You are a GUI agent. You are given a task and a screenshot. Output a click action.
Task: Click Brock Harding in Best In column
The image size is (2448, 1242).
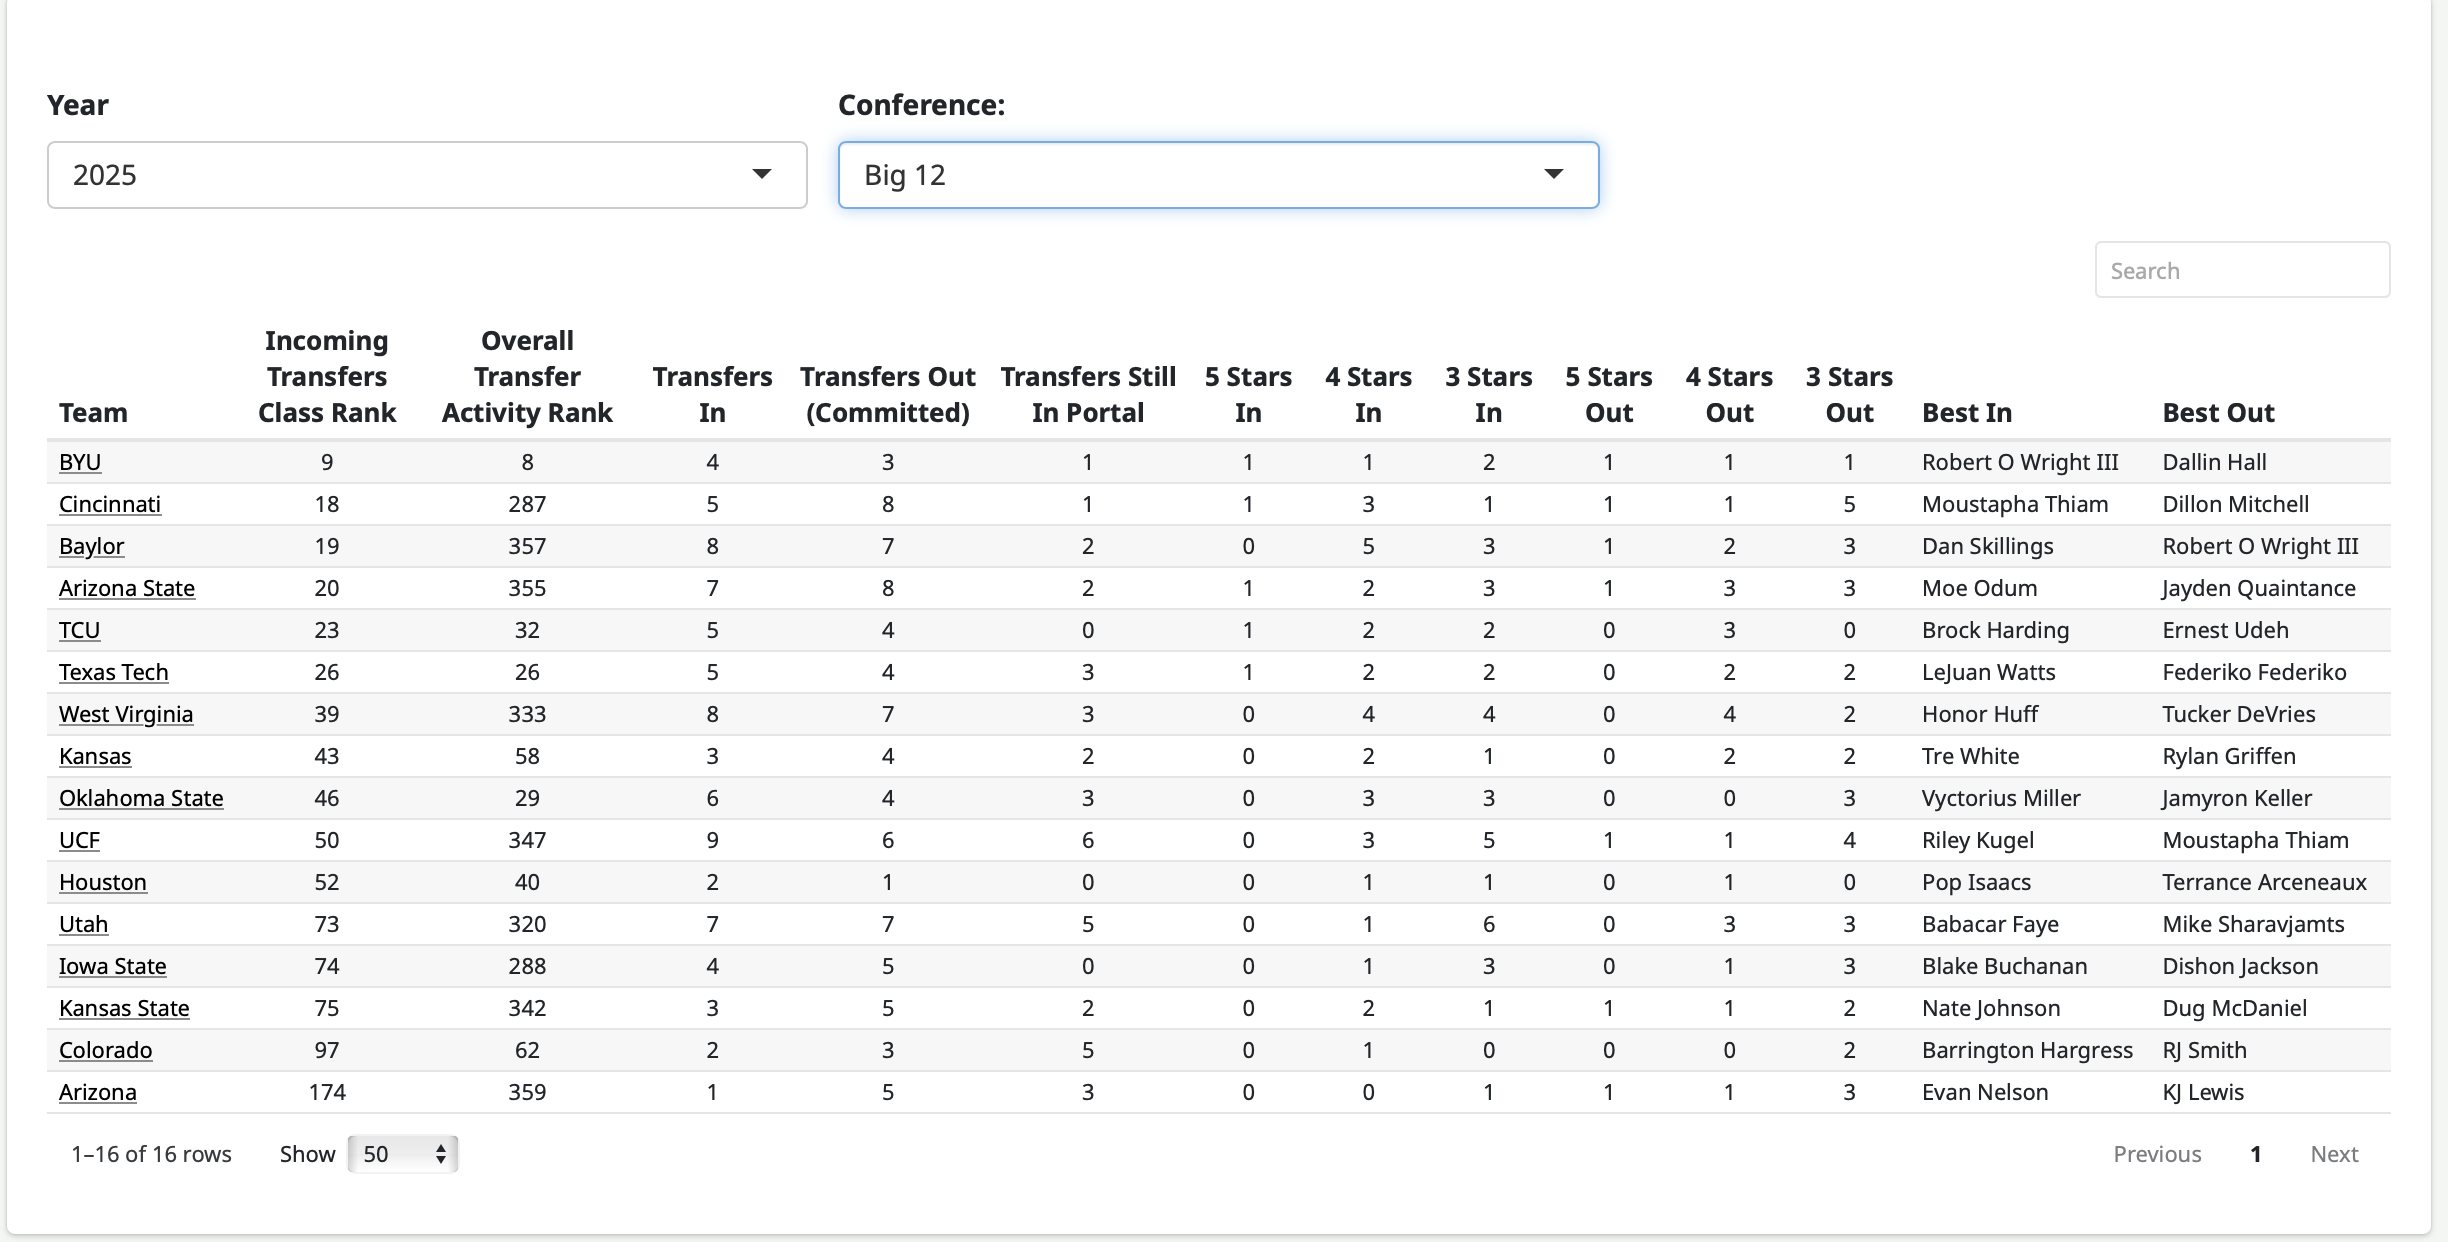(x=1995, y=630)
